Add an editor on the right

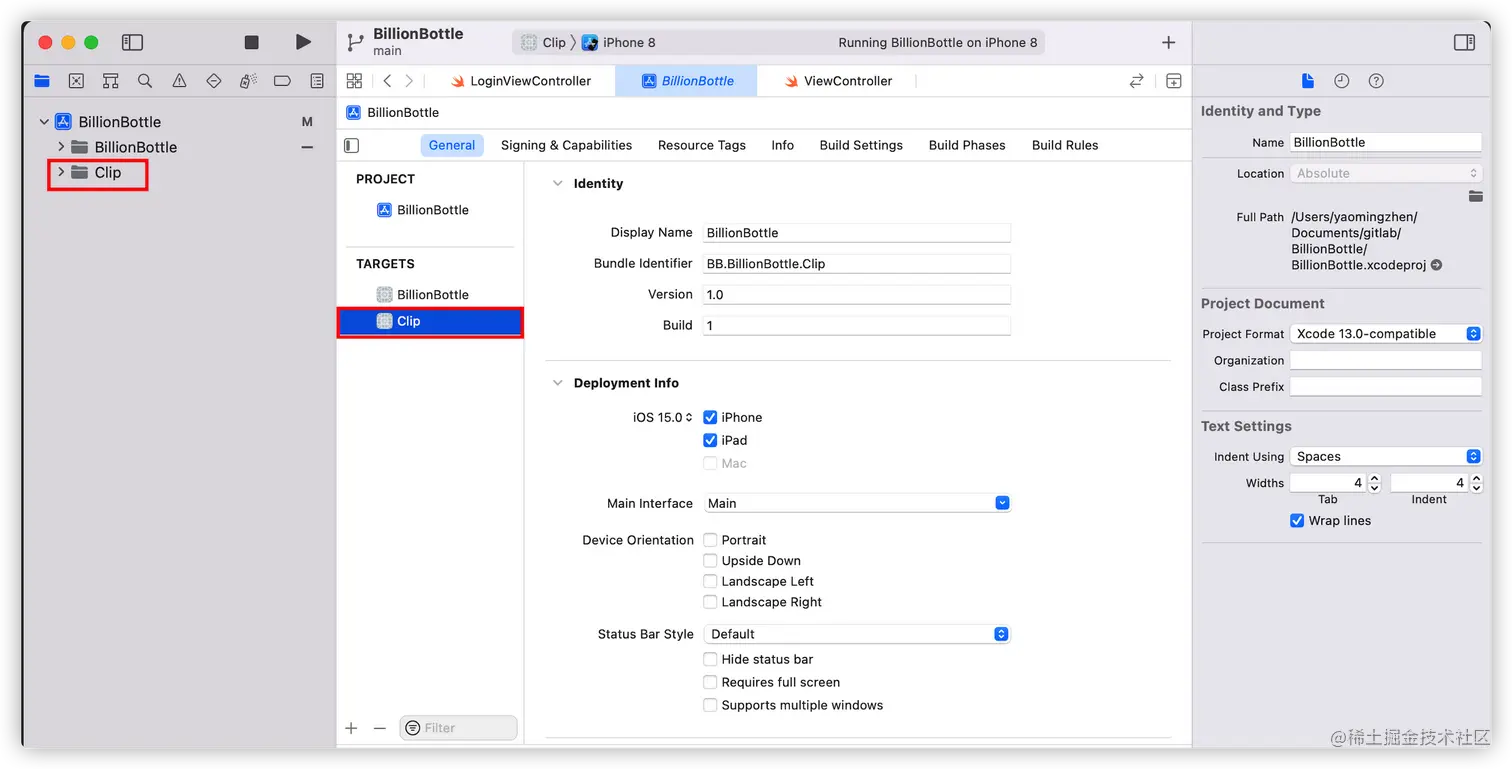(x=1174, y=81)
